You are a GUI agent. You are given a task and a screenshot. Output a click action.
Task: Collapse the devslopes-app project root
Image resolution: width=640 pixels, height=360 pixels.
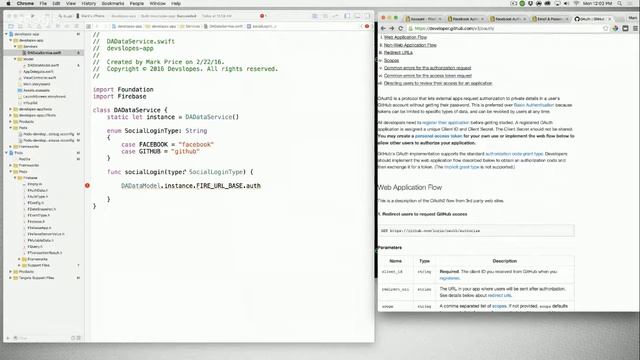pos(7,34)
